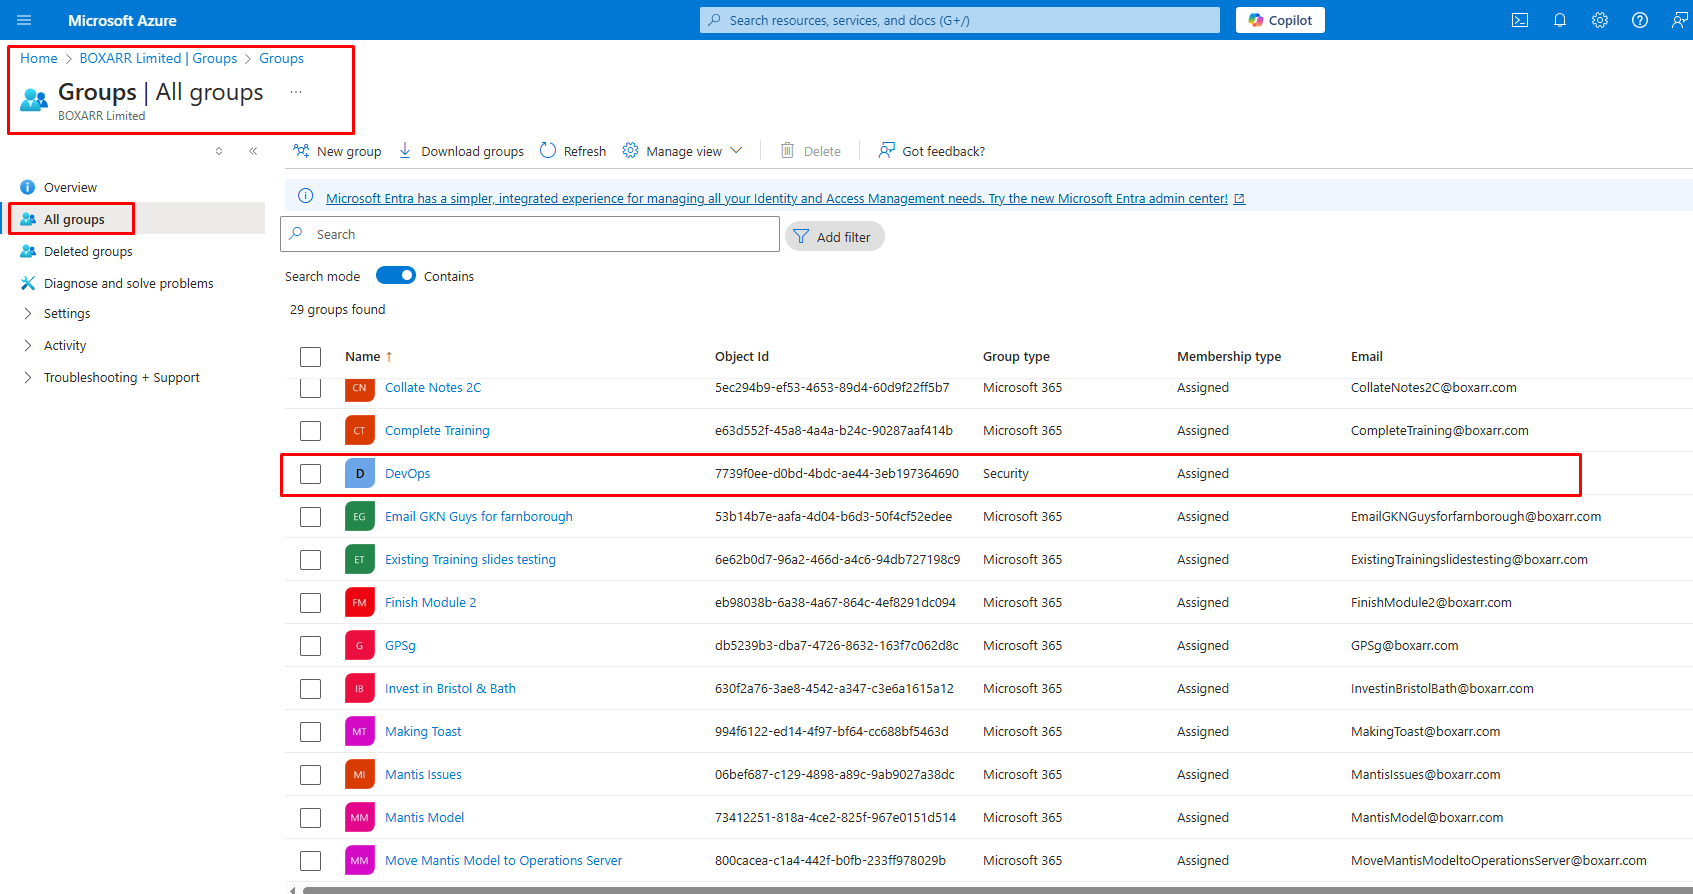The height and width of the screenshot is (894, 1693).
Task: Click Add filter
Action: (x=834, y=237)
